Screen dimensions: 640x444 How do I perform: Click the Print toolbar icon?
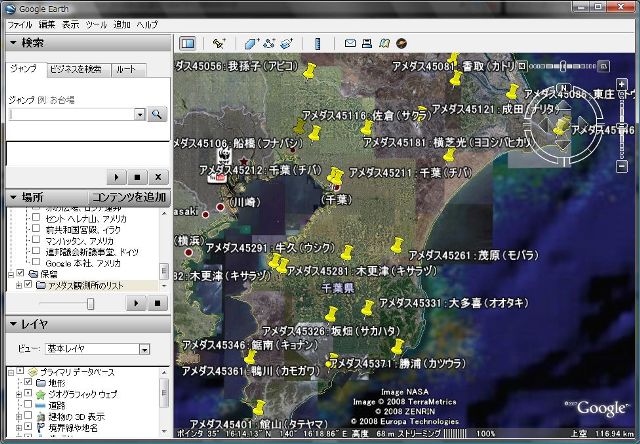[x=367, y=43]
